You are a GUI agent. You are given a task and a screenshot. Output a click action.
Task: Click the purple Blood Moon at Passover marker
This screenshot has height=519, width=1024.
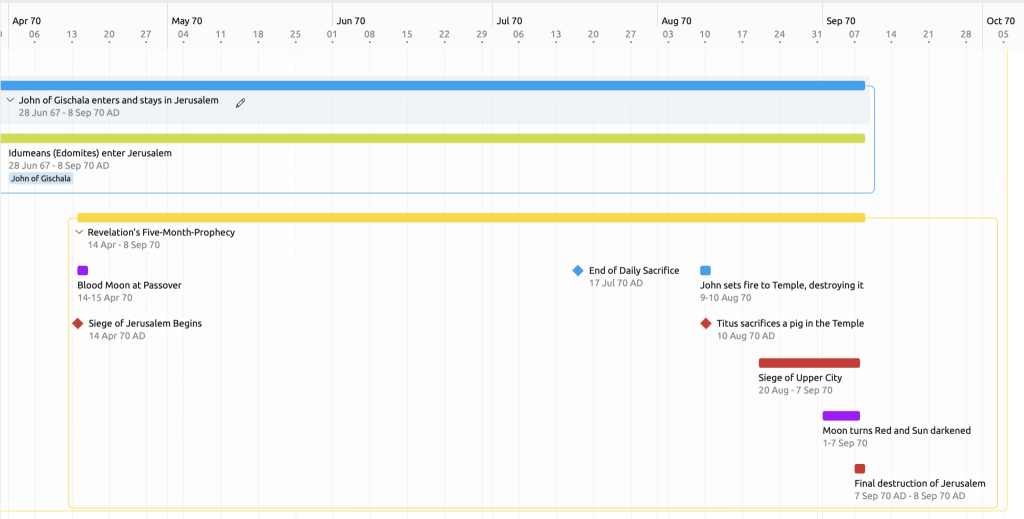82,270
